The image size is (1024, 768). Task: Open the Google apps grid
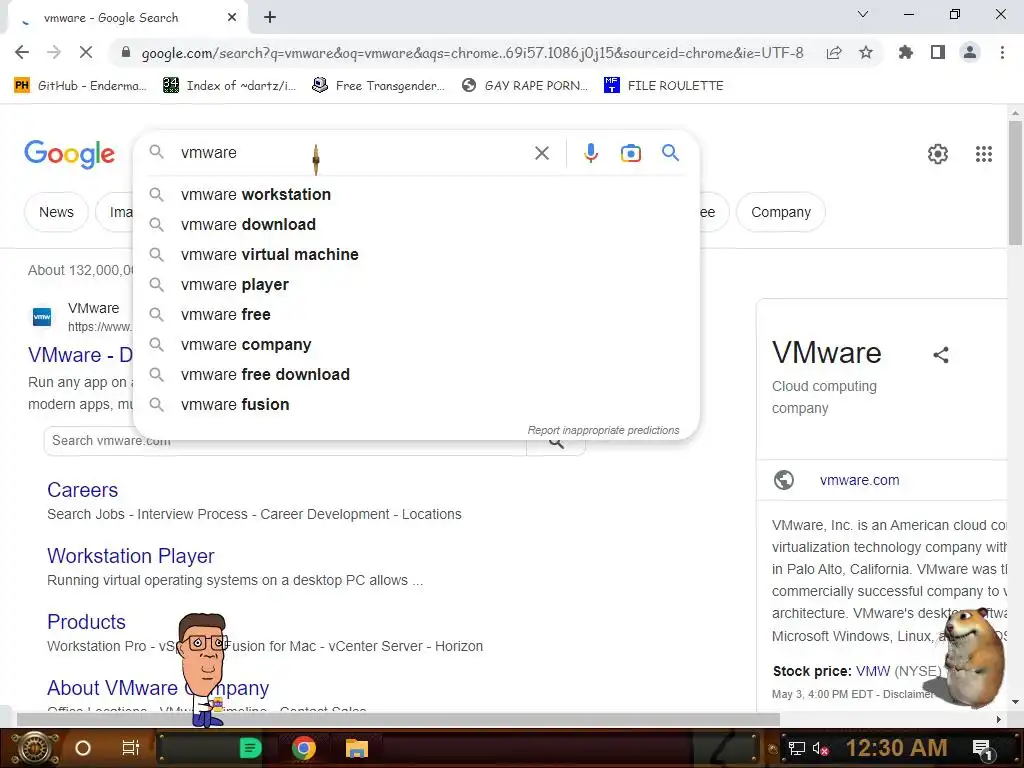pos(984,154)
